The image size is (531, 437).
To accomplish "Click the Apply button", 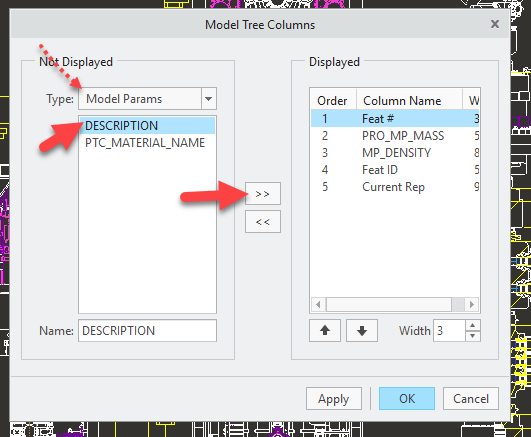I will pyautogui.click(x=334, y=399).
